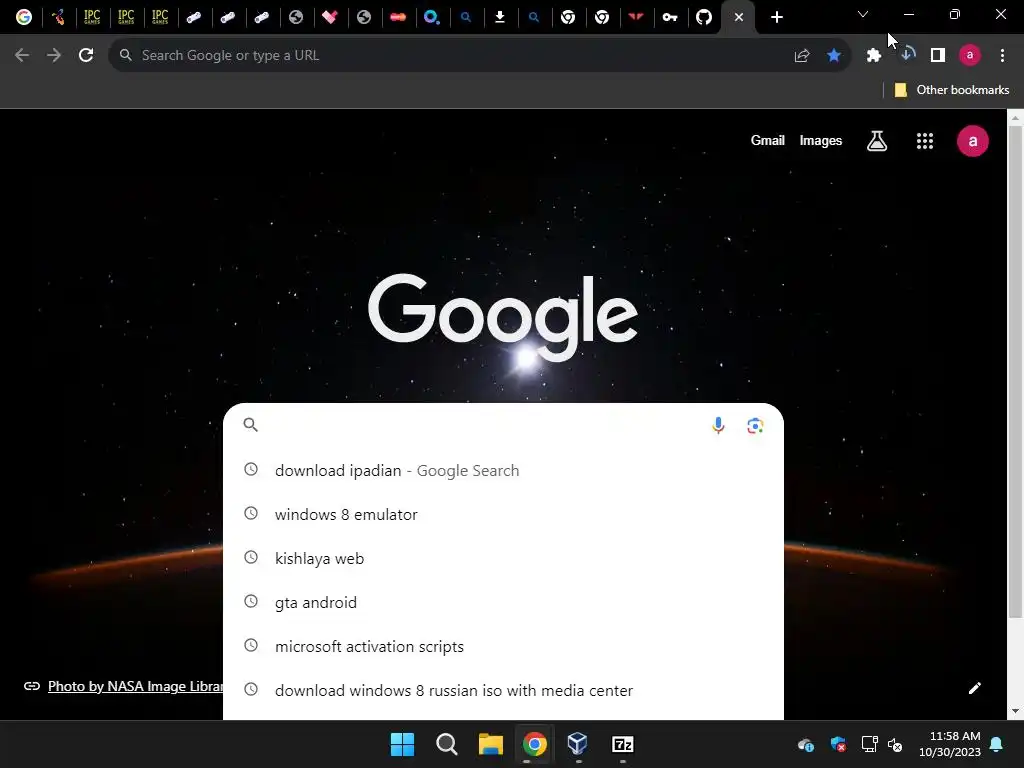1024x768 pixels.
Task: Go forward to next page
Action: 54,56
